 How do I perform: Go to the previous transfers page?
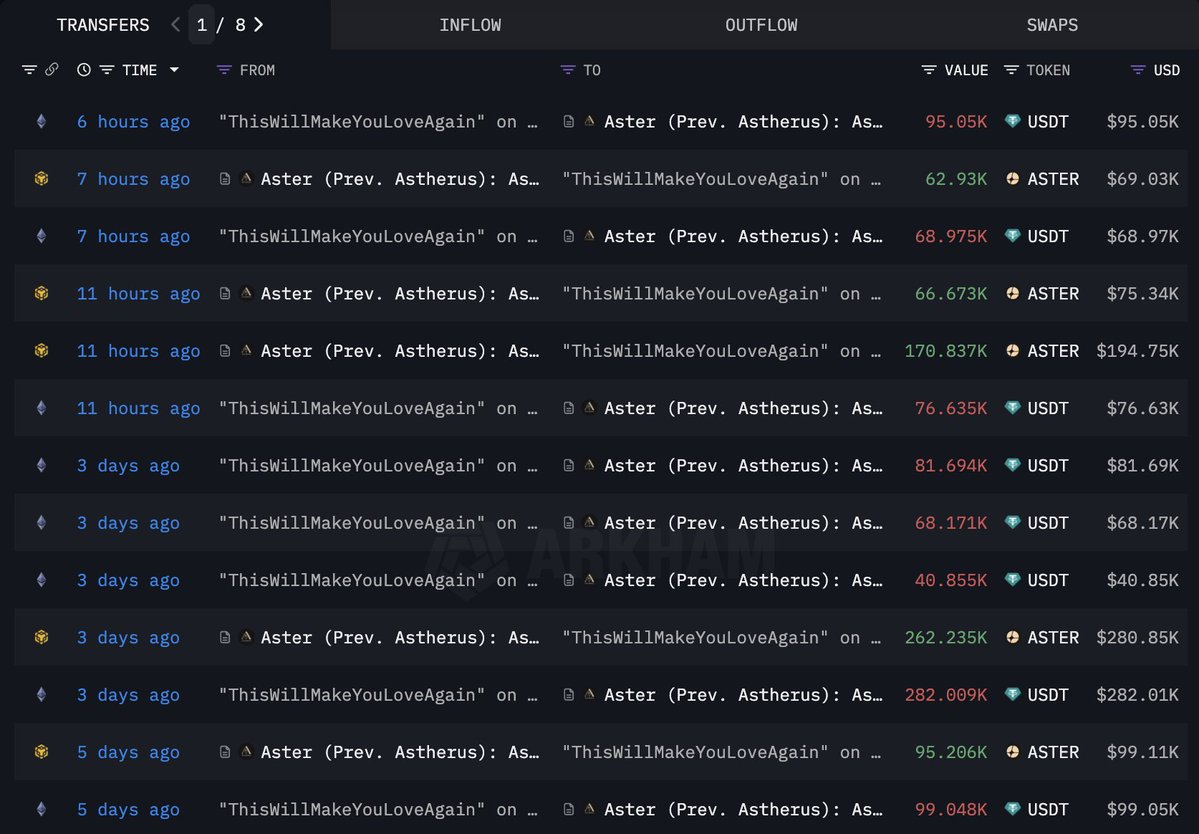tap(176, 25)
